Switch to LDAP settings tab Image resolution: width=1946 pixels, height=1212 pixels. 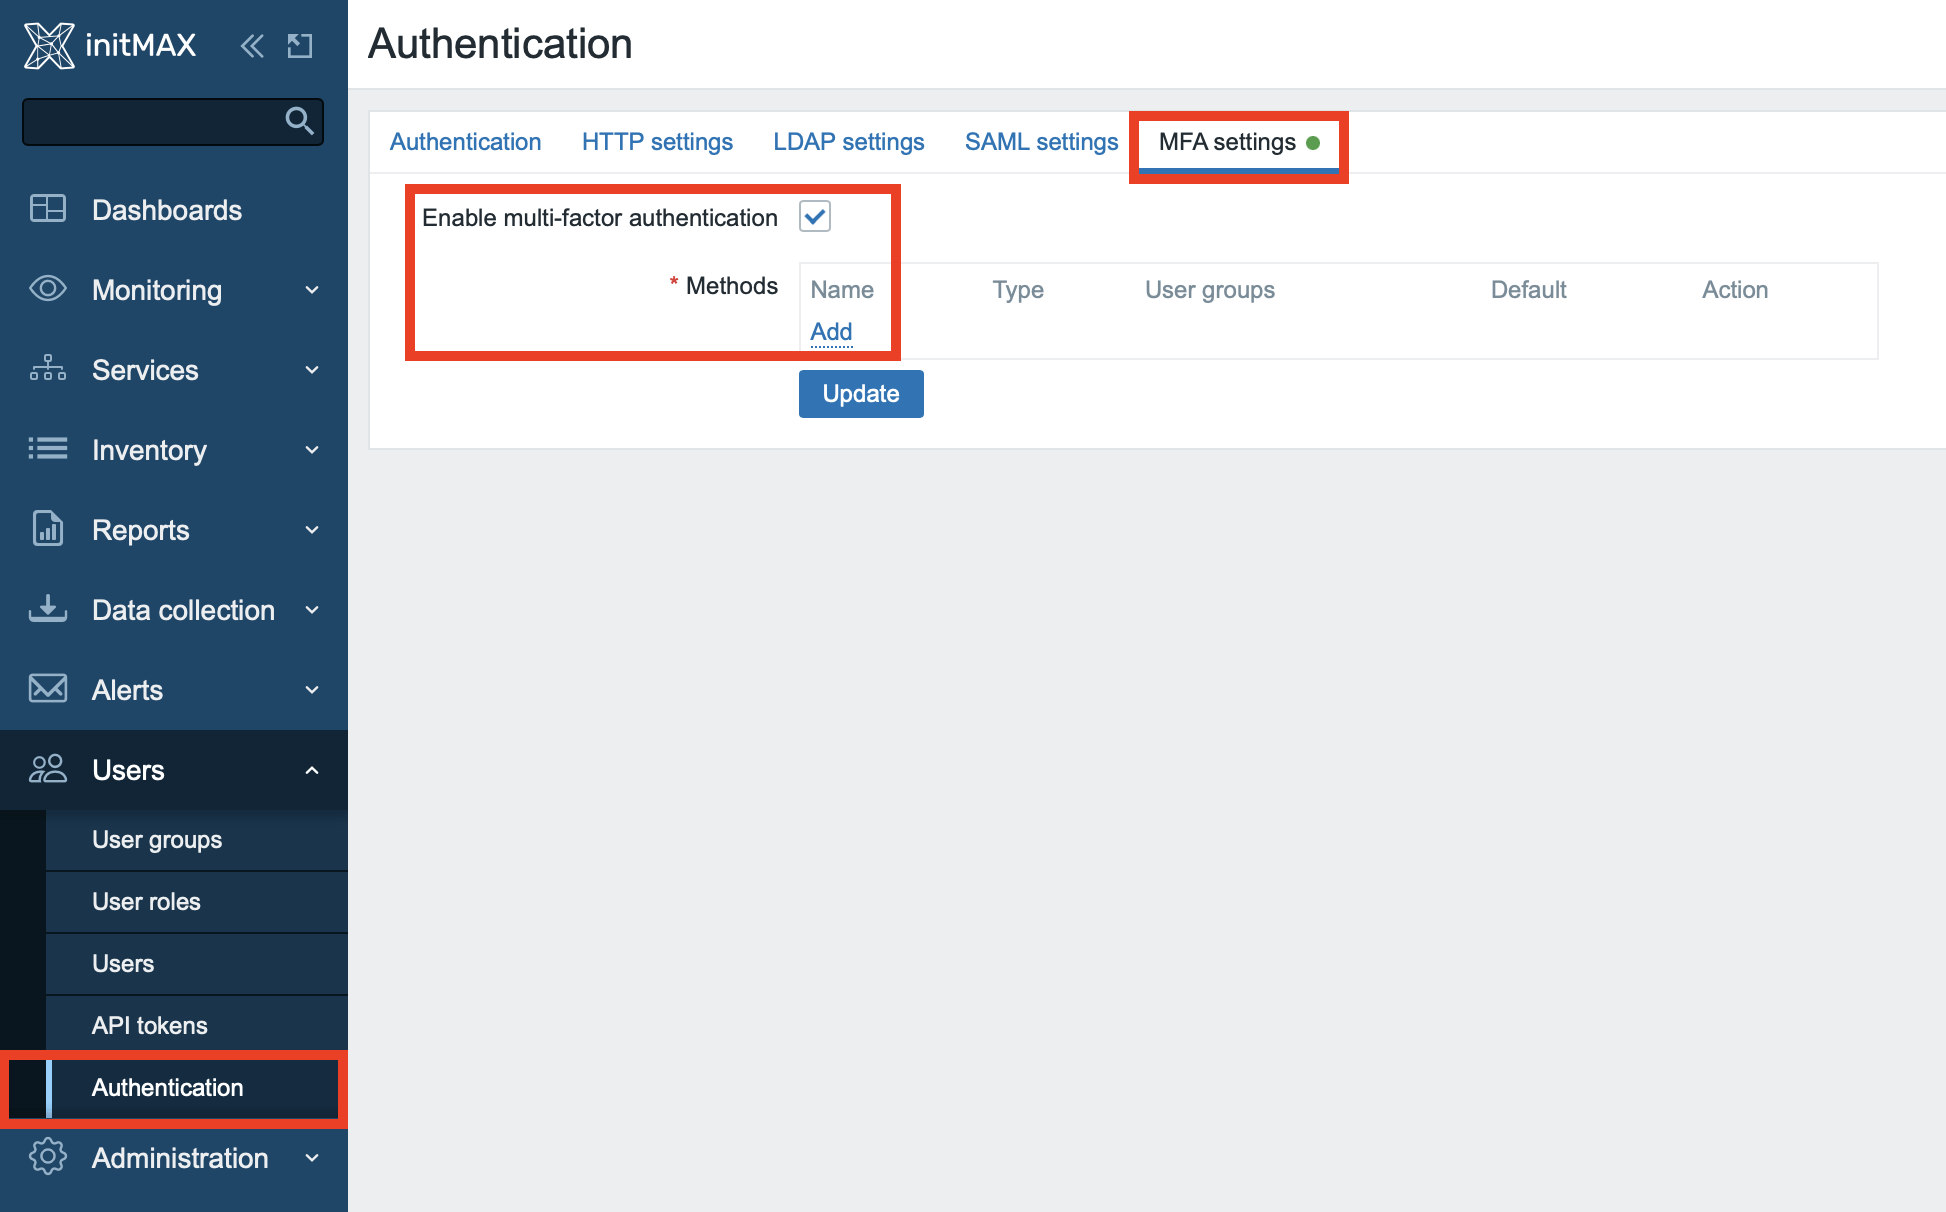[848, 142]
